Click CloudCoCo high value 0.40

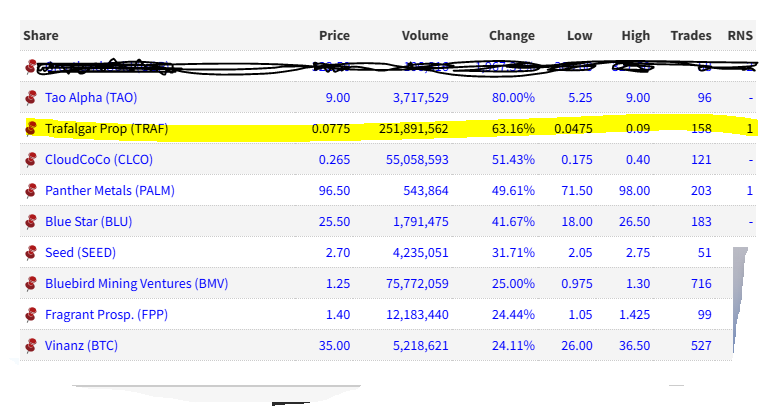click(x=638, y=159)
